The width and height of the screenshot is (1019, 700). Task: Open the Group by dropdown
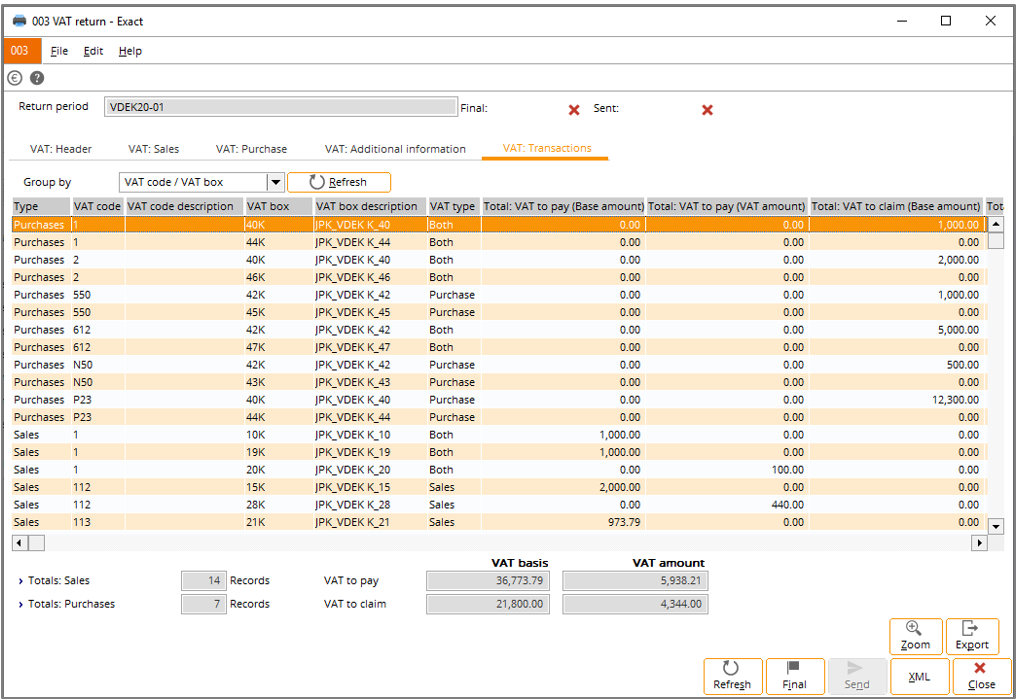pyautogui.click(x=276, y=182)
